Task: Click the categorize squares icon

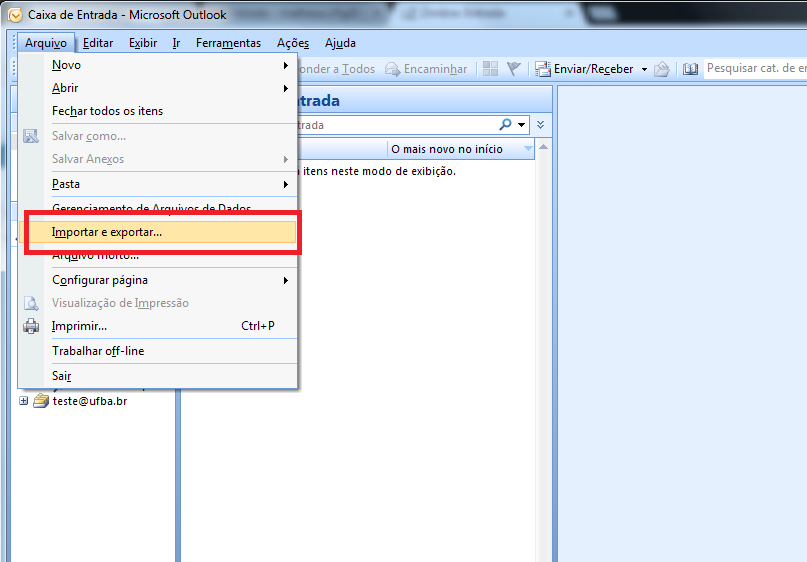Action: tap(490, 69)
